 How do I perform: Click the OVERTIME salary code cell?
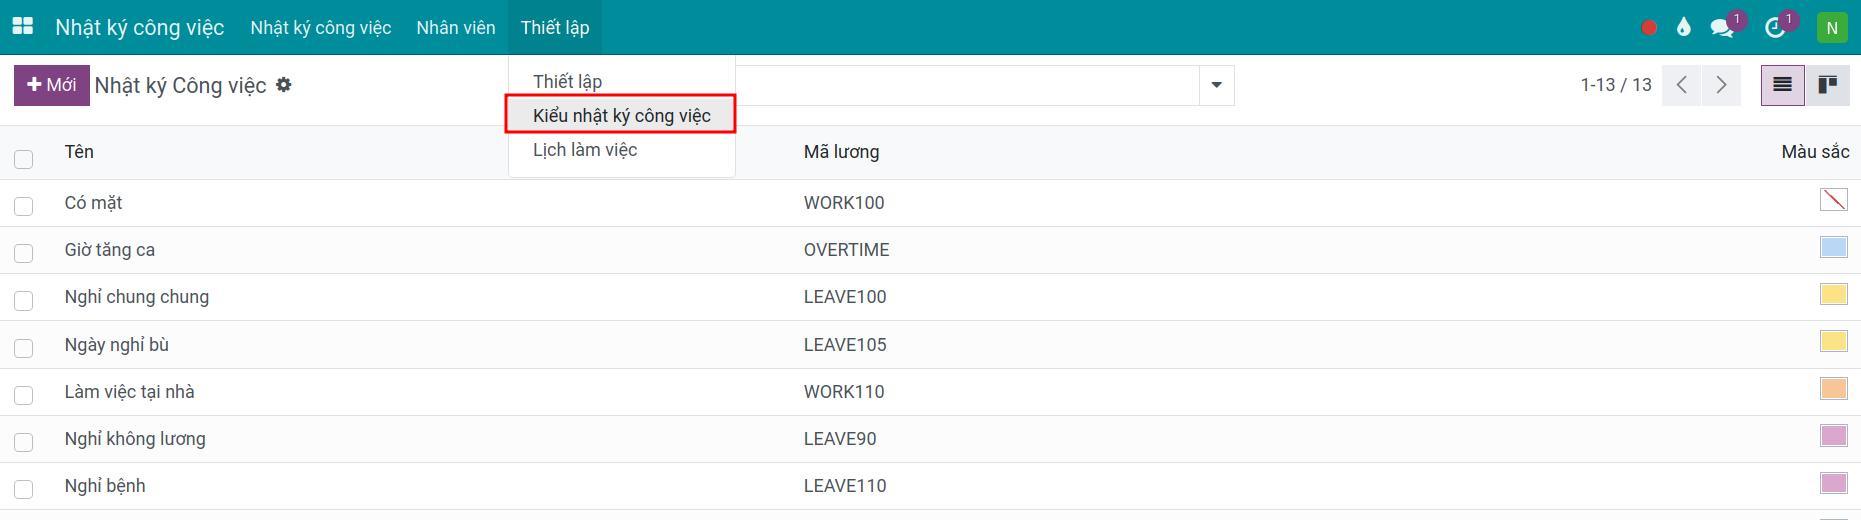pyautogui.click(x=846, y=250)
